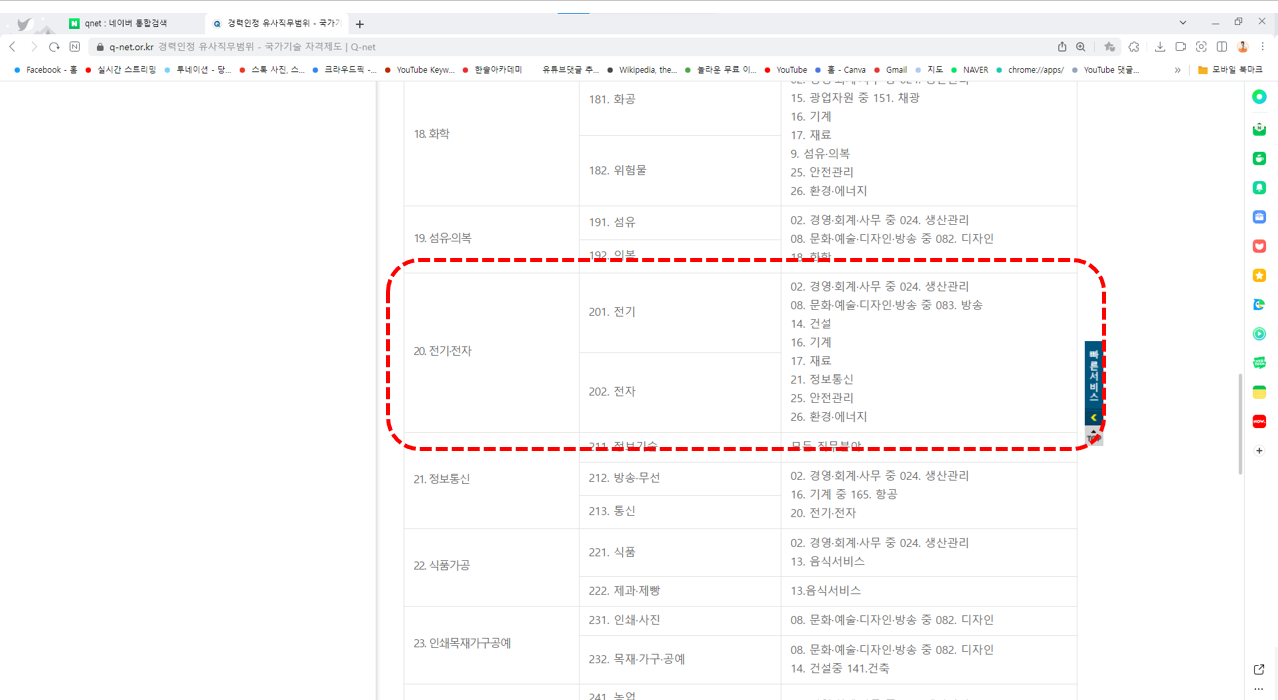
Task: Select the 182. 위험물 cell
Action: [680, 170]
